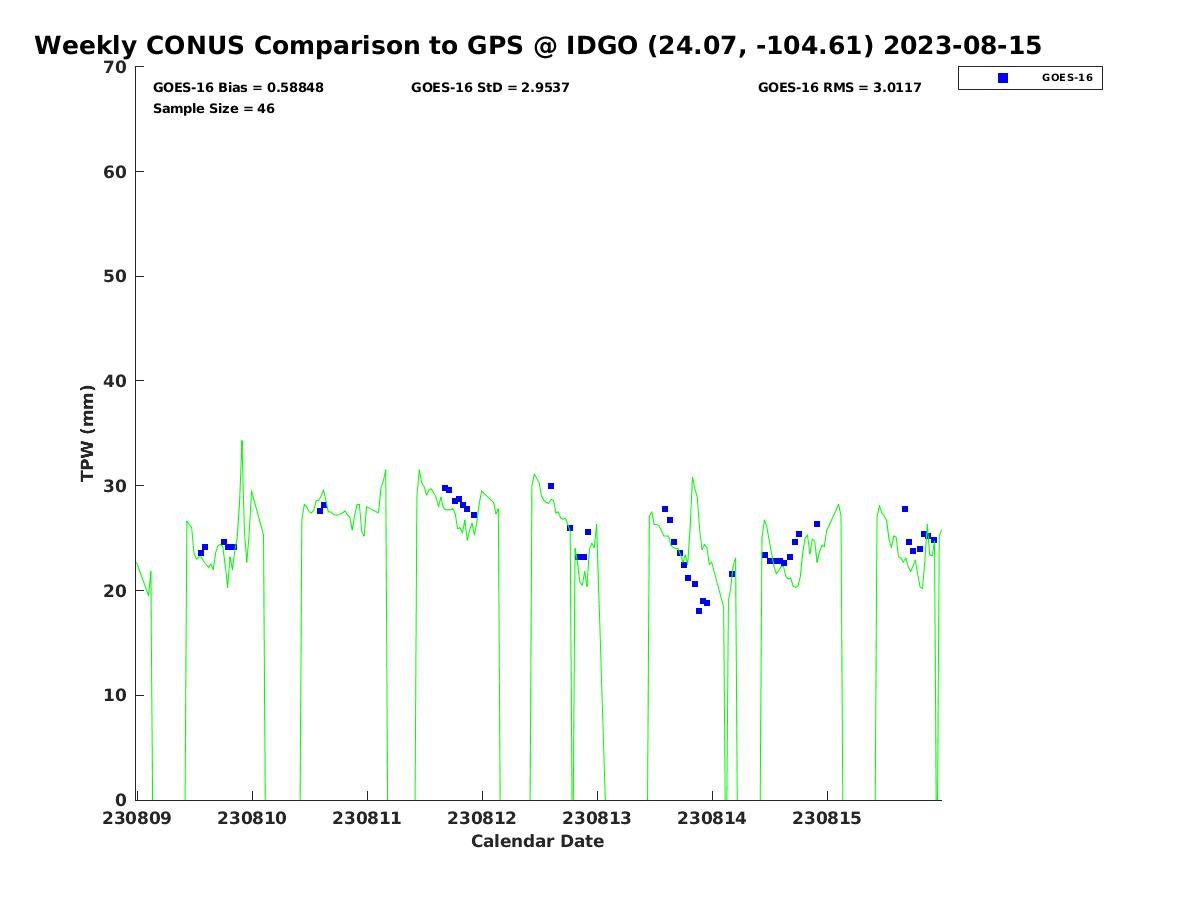This screenshot has height=900, width=1200.
Task: Click the 70 tick label on y-axis
Action: 115,67
